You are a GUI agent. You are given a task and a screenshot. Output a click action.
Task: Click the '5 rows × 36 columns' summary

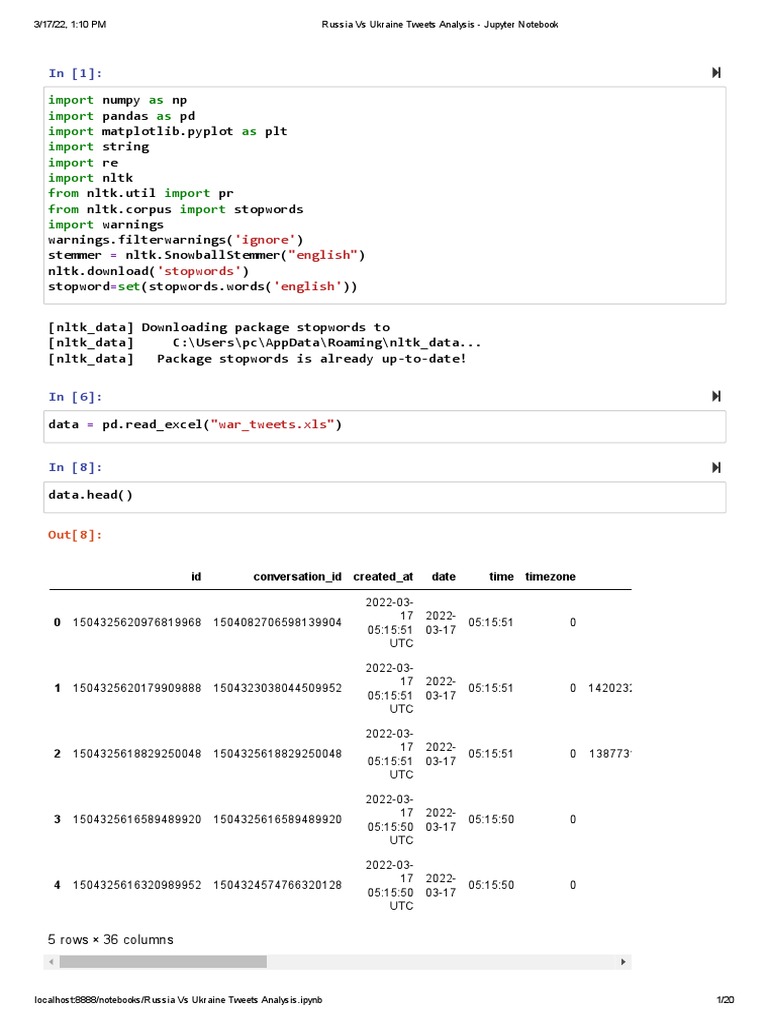[x=110, y=940]
